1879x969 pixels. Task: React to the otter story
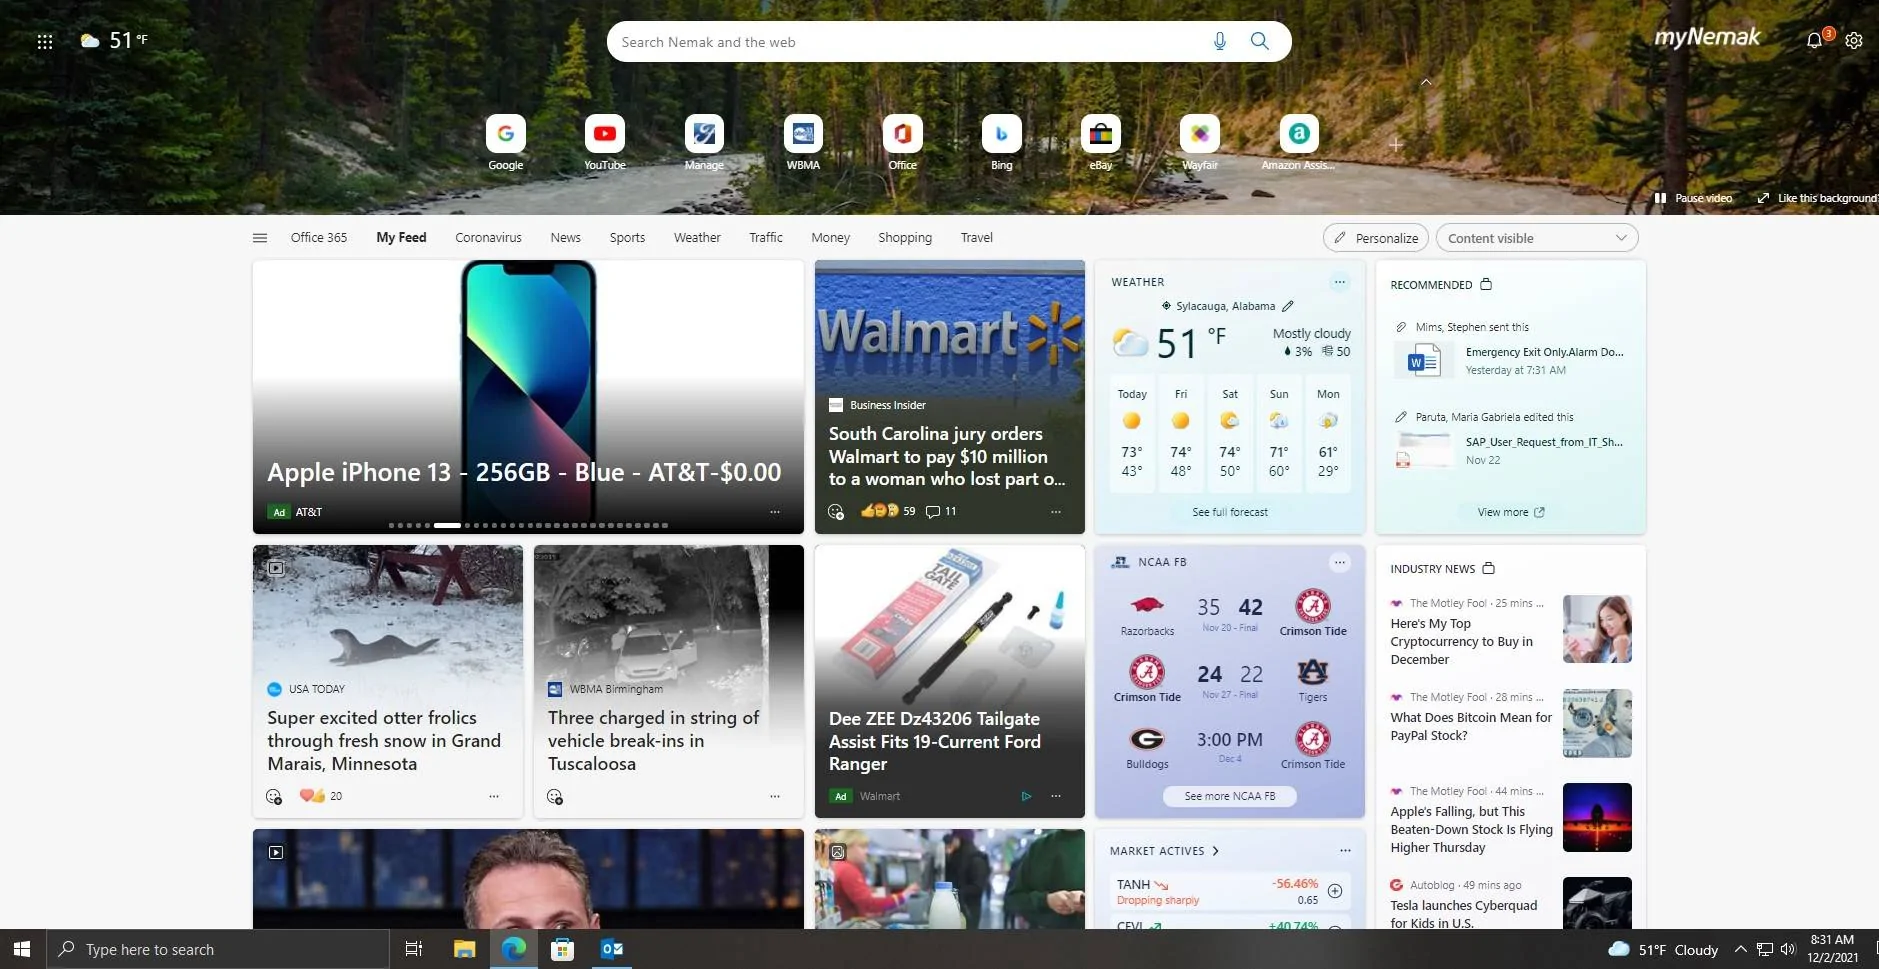(274, 797)
